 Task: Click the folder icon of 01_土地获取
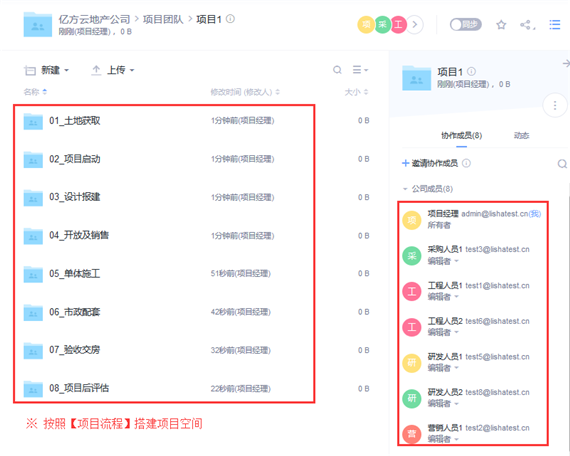tap(33, 121)
